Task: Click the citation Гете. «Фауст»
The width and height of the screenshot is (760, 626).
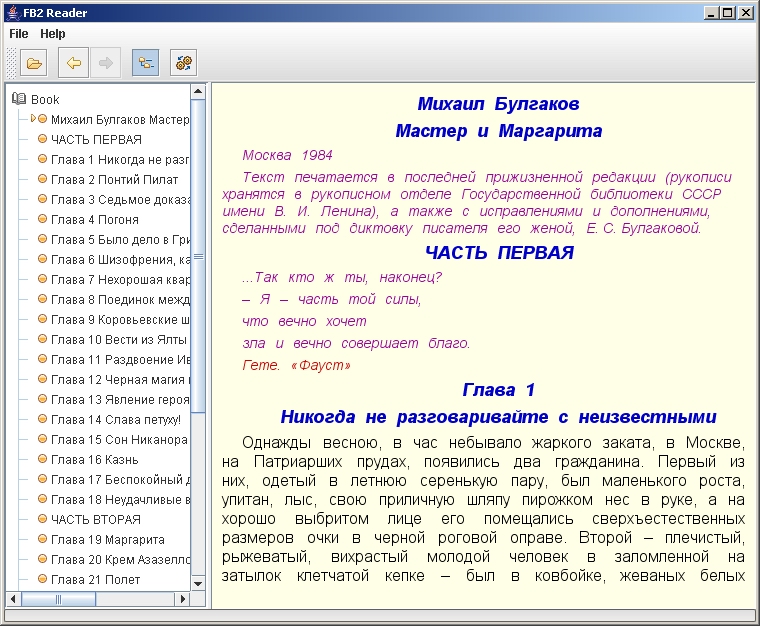Action: (296, 365)
